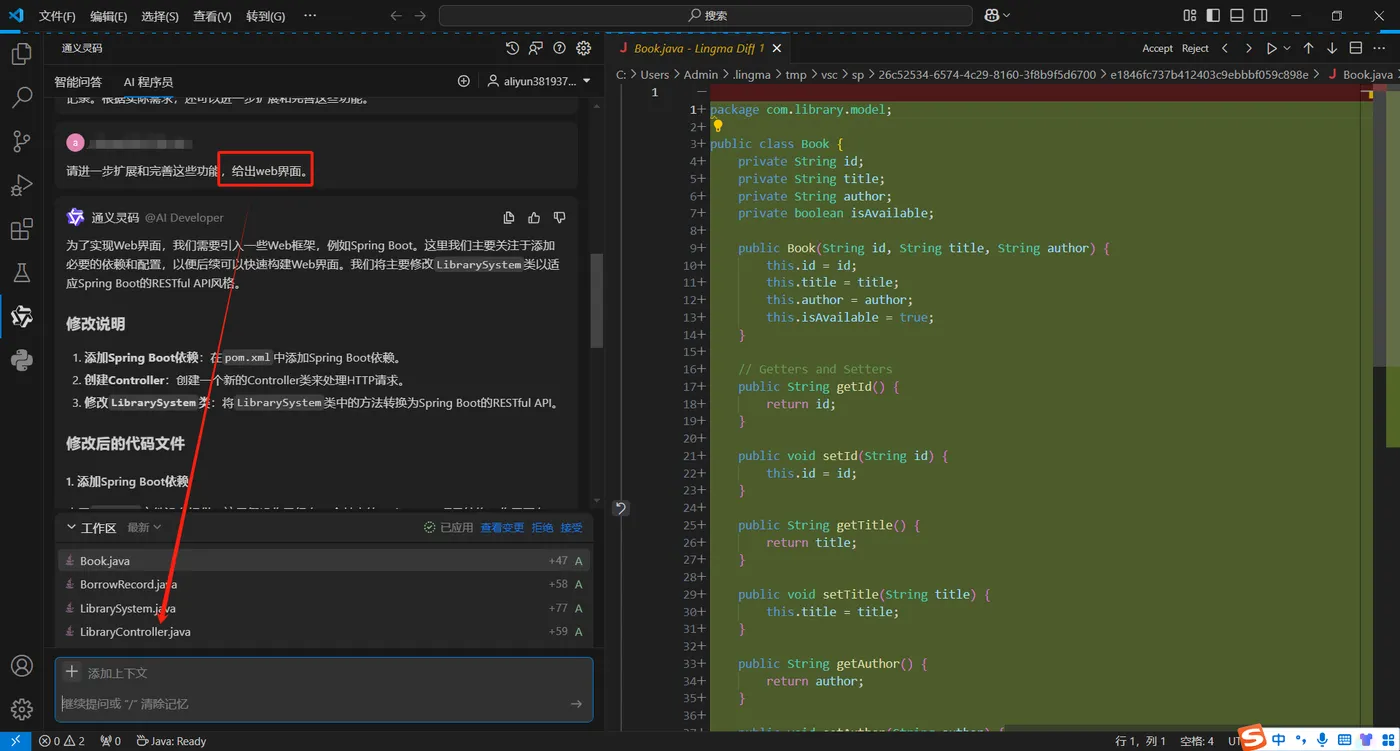This screenshot has width=1400, height=751.
Task: Toggle primary side bar visibility
Action: 1213,16
